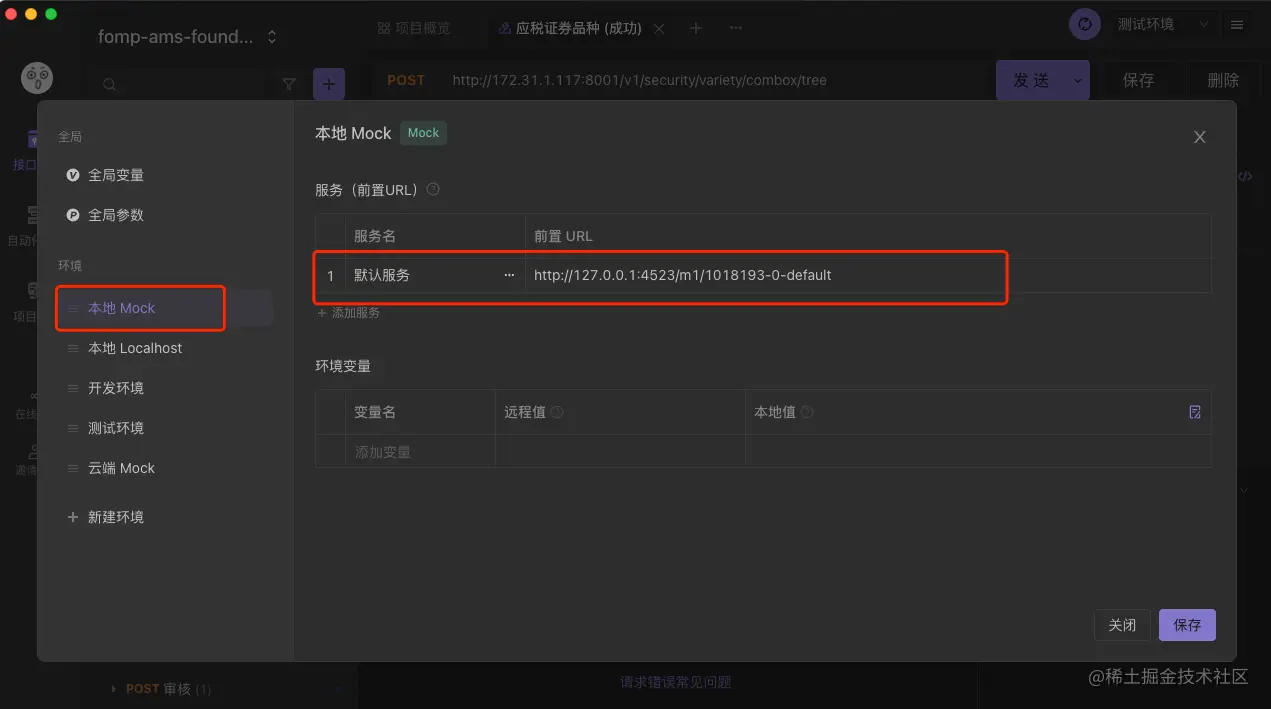Viewport: 1271px width, 709px height.
Task: Open tab bar more options ellipsis
Action: [737, 28]
